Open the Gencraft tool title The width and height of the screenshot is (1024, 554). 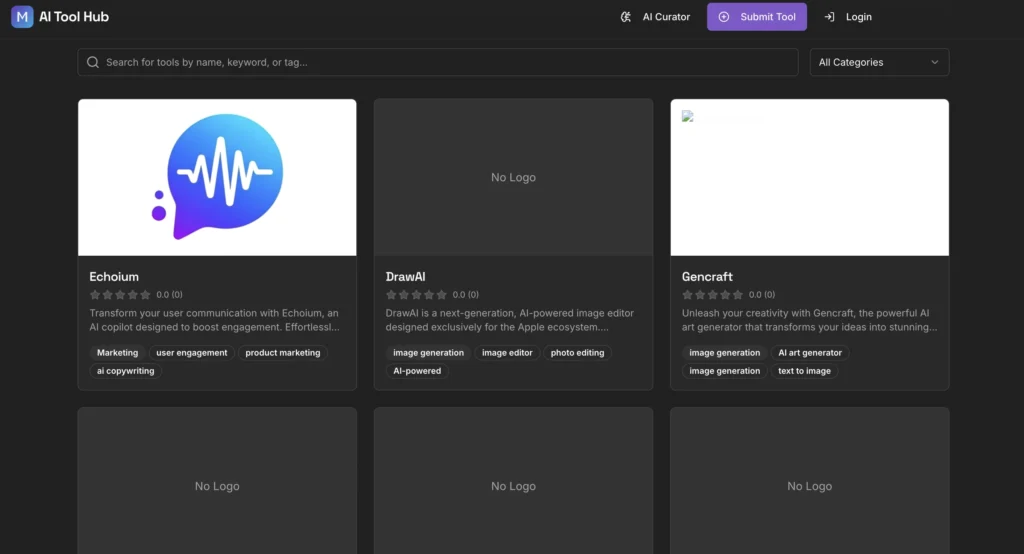click(707, 276)
